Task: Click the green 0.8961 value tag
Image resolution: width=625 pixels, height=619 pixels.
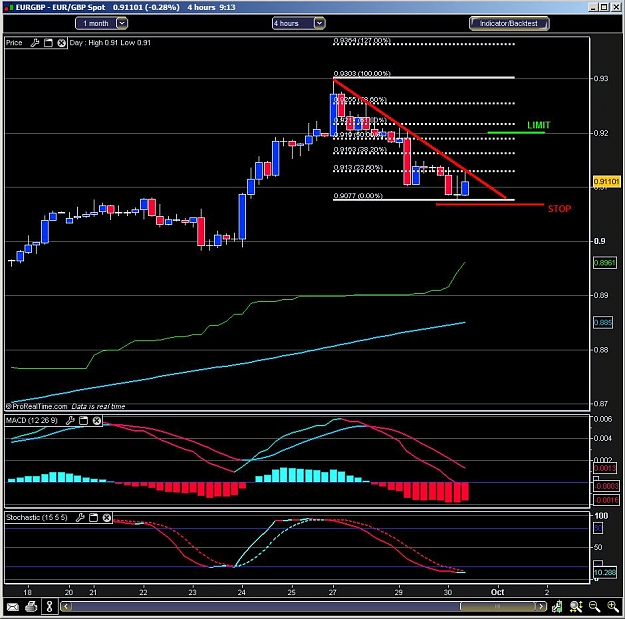Action: point(605,263)
